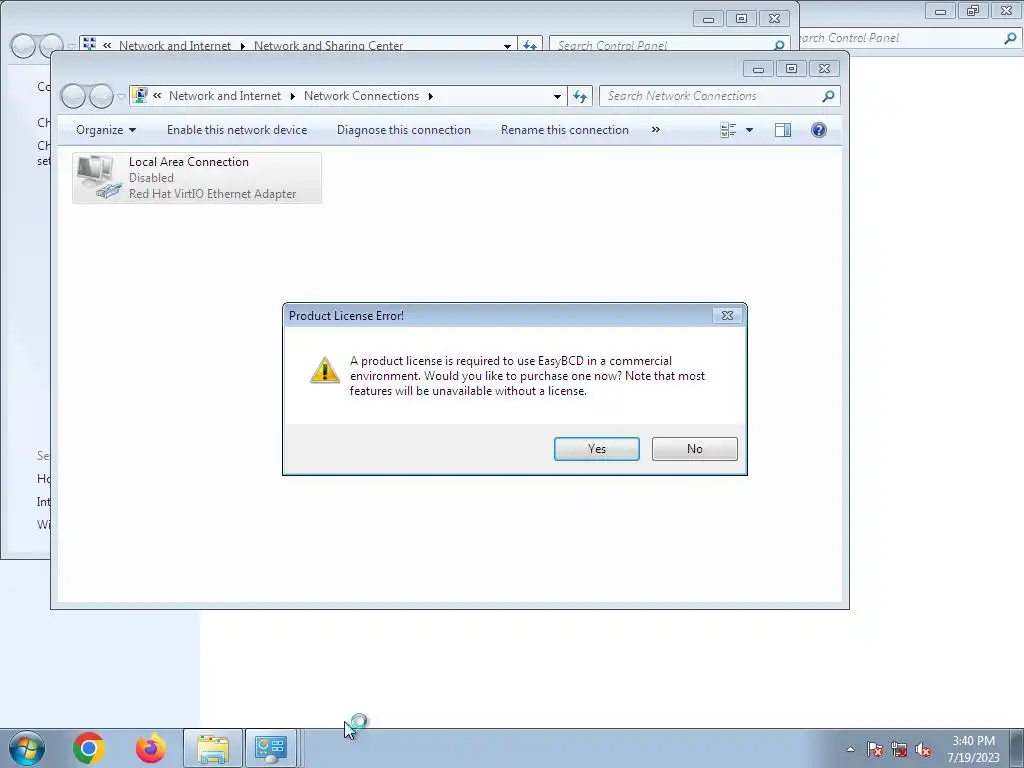Go forward in Network Connections window
1024x768 pixels.
pos(101,97)
